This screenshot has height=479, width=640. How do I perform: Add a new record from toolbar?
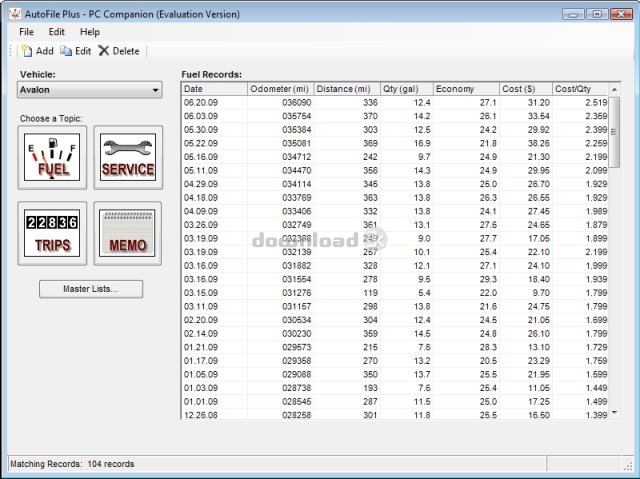[38, 51]
